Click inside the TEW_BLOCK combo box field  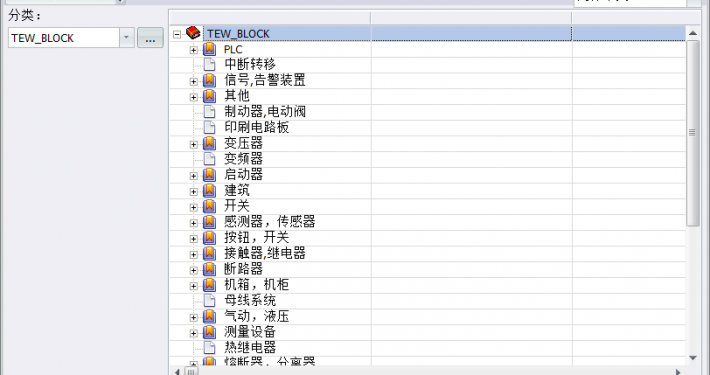click(x=64, y=38)
